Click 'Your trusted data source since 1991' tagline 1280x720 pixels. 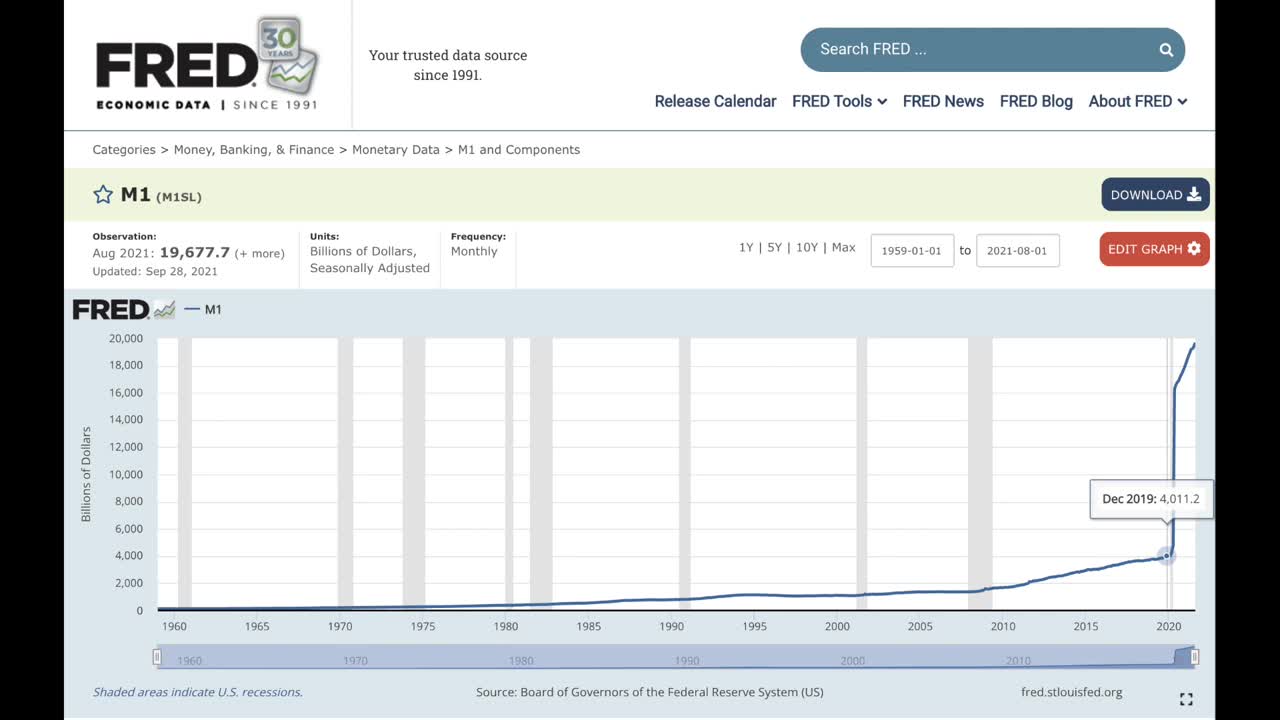(x=448, y=65)
